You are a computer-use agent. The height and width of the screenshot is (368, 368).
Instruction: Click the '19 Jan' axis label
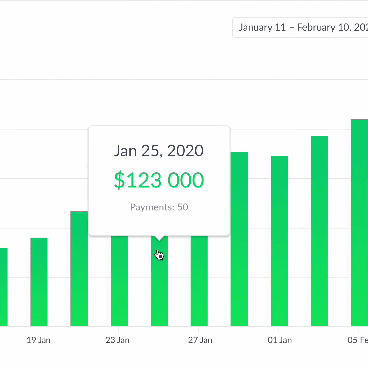point(39,340)
